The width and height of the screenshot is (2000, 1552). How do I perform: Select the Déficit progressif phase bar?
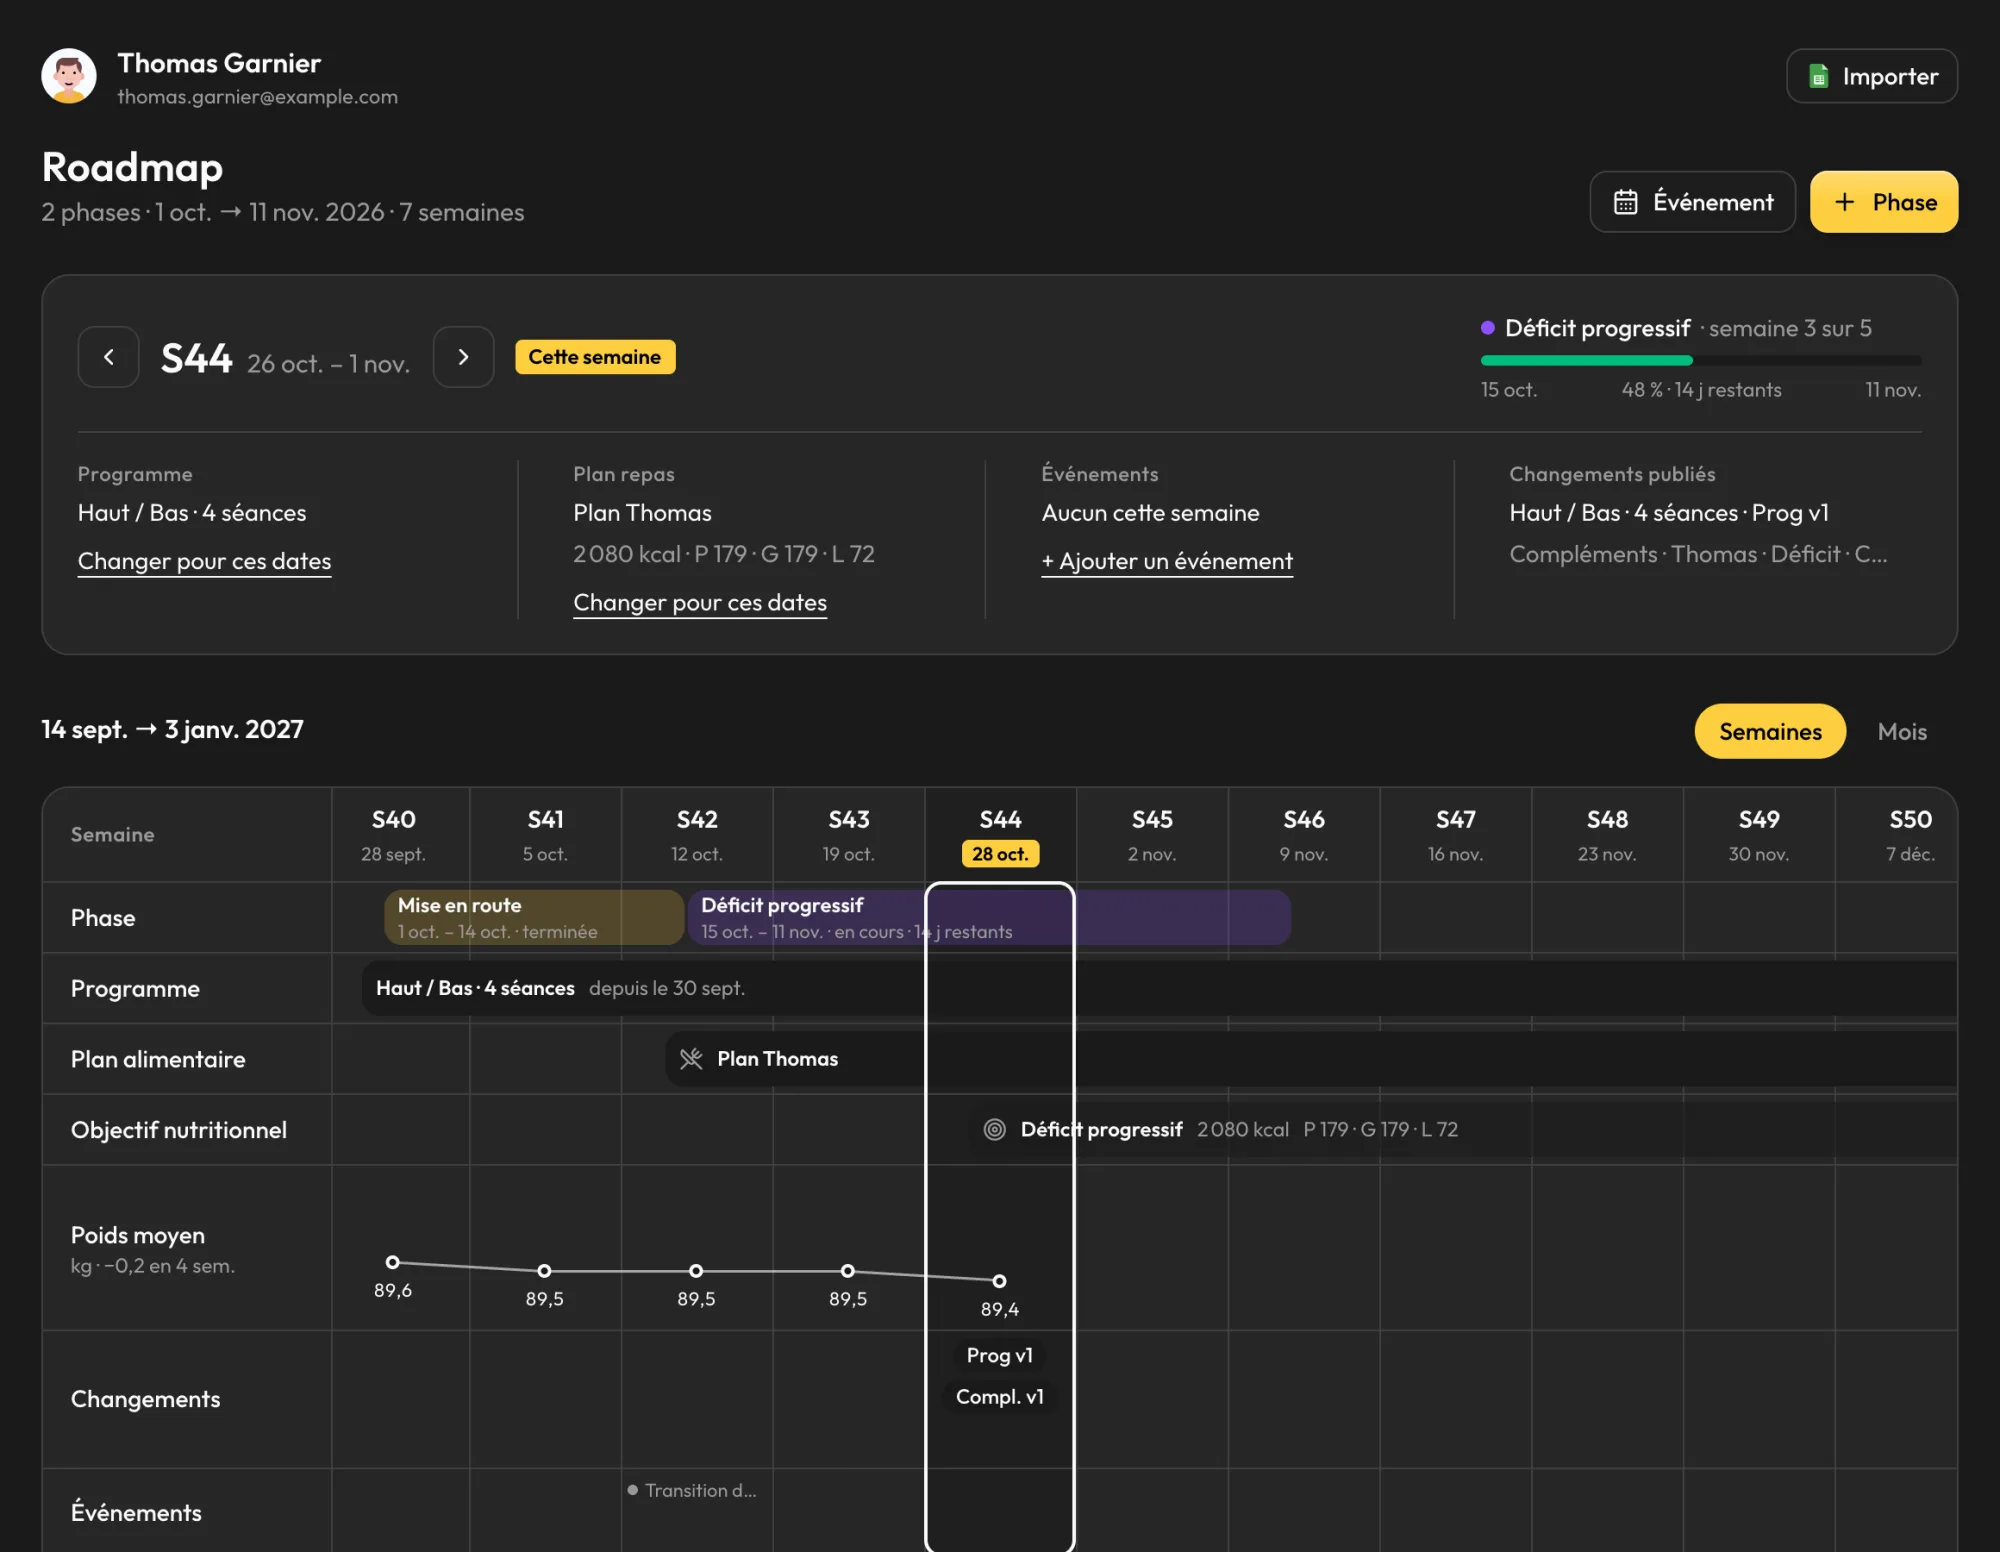[989, 917]
